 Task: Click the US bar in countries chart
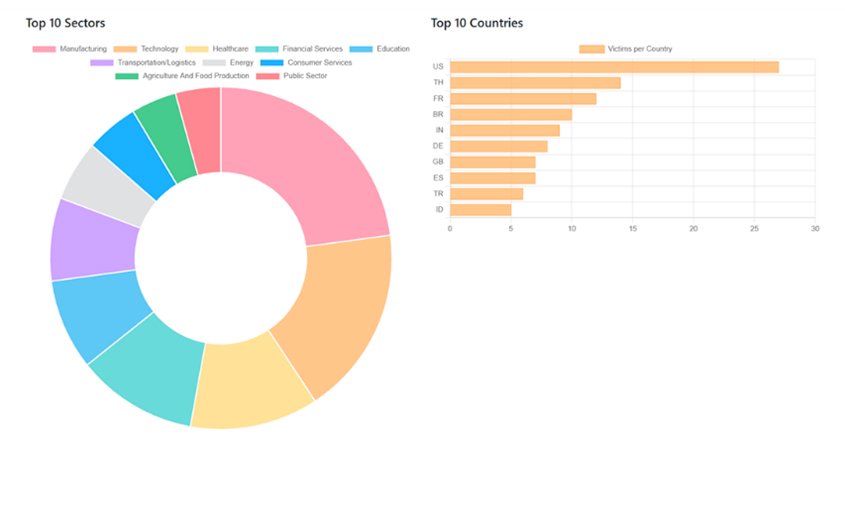pos(613,67)
